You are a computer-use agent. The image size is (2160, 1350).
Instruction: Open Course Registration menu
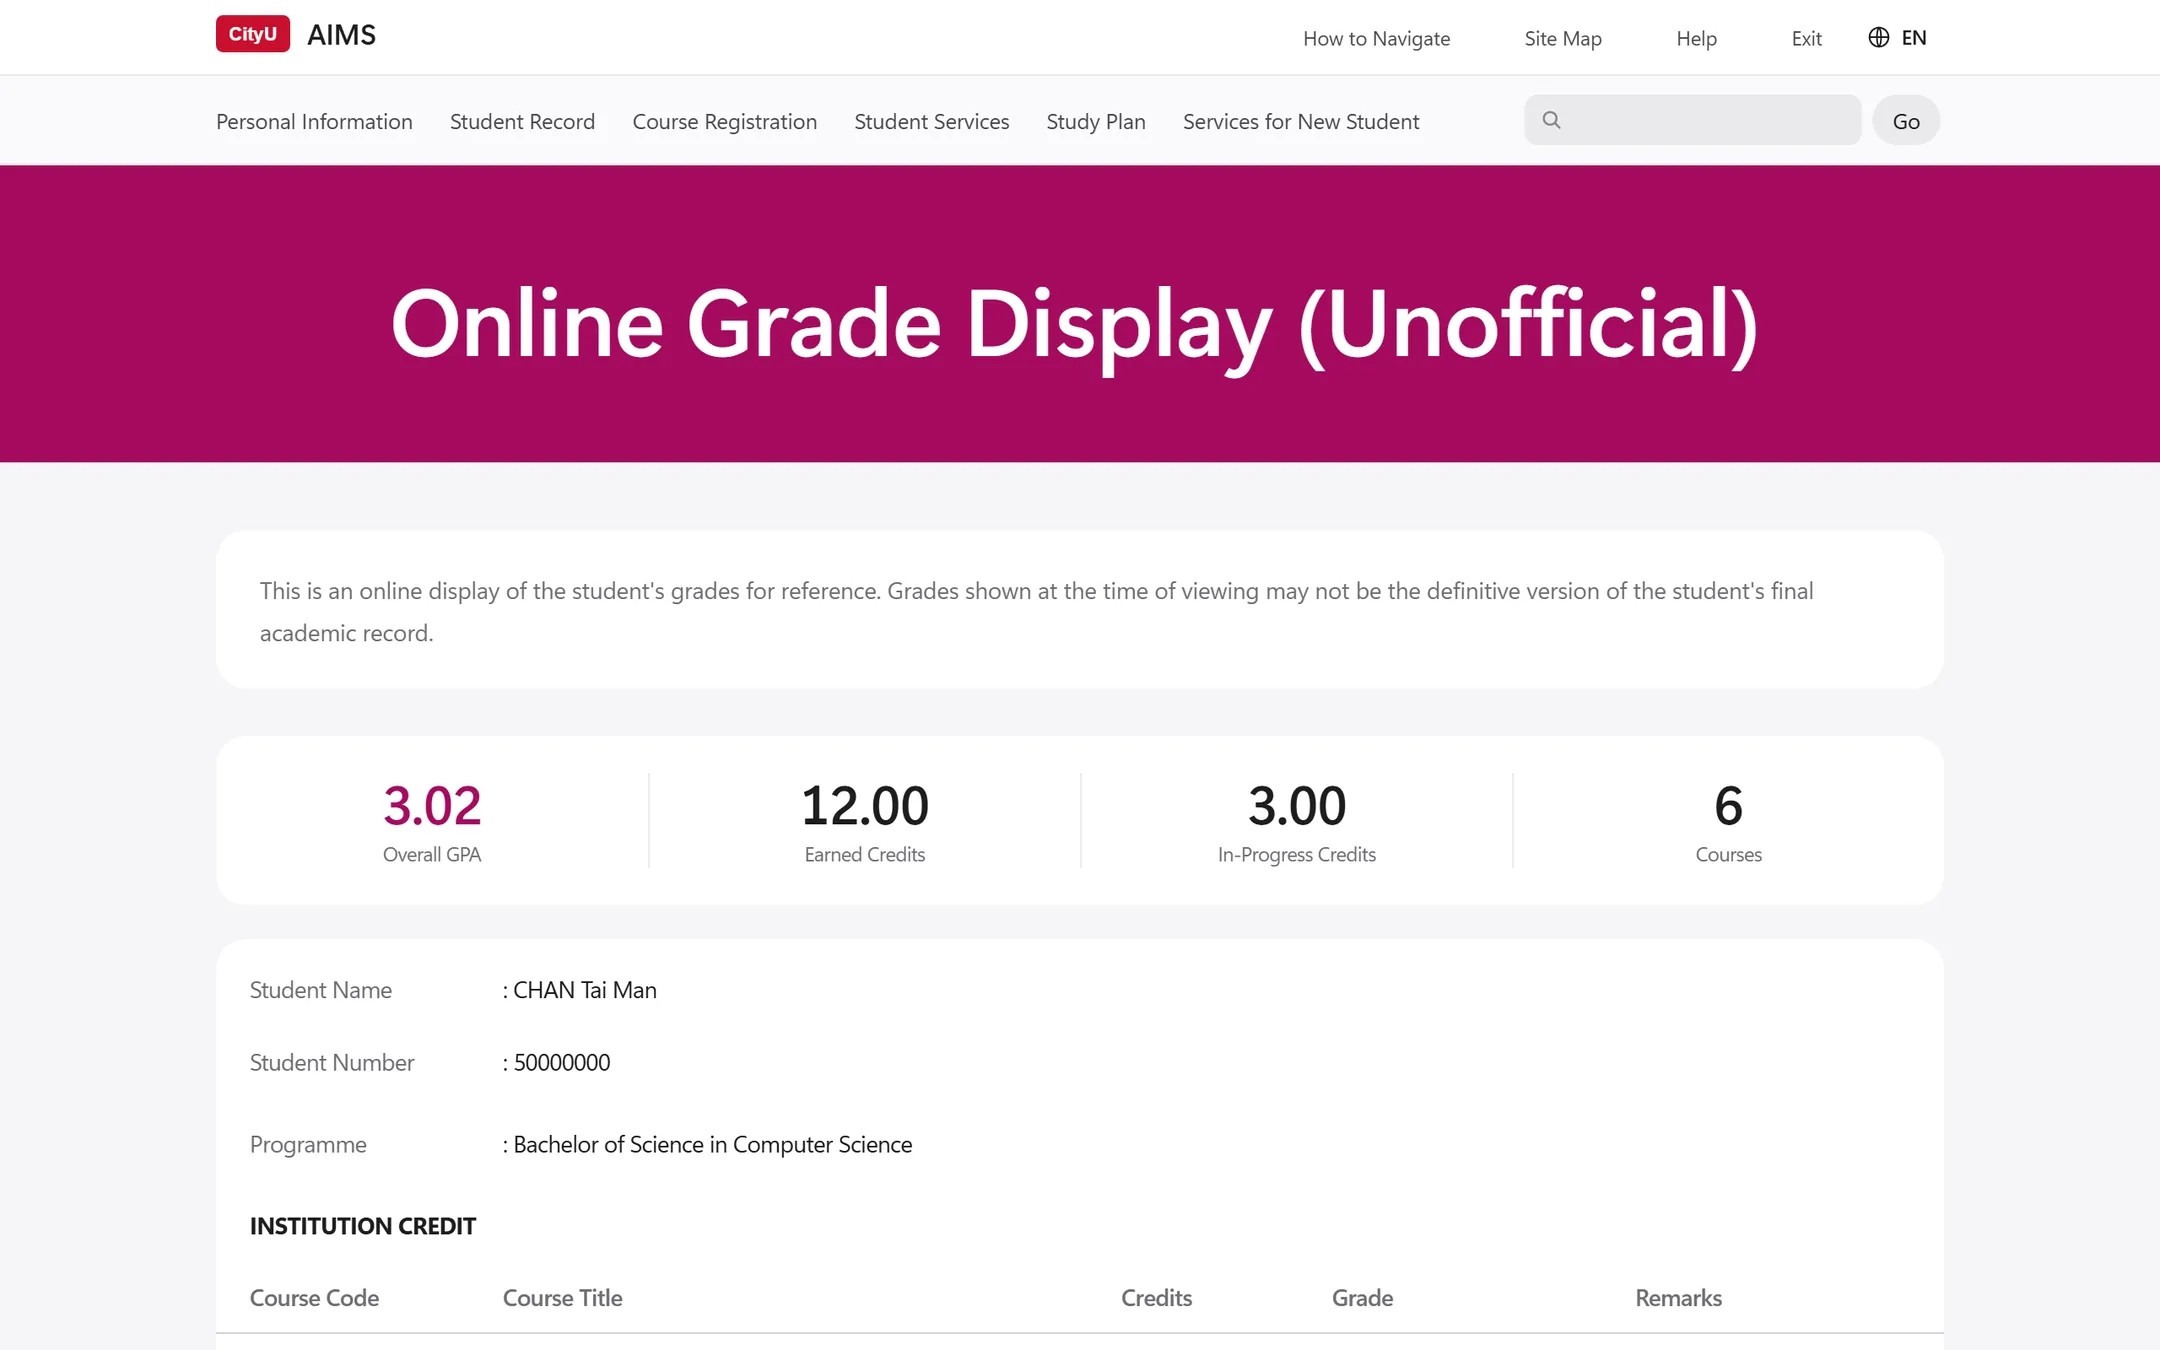[x=724, y=122]
